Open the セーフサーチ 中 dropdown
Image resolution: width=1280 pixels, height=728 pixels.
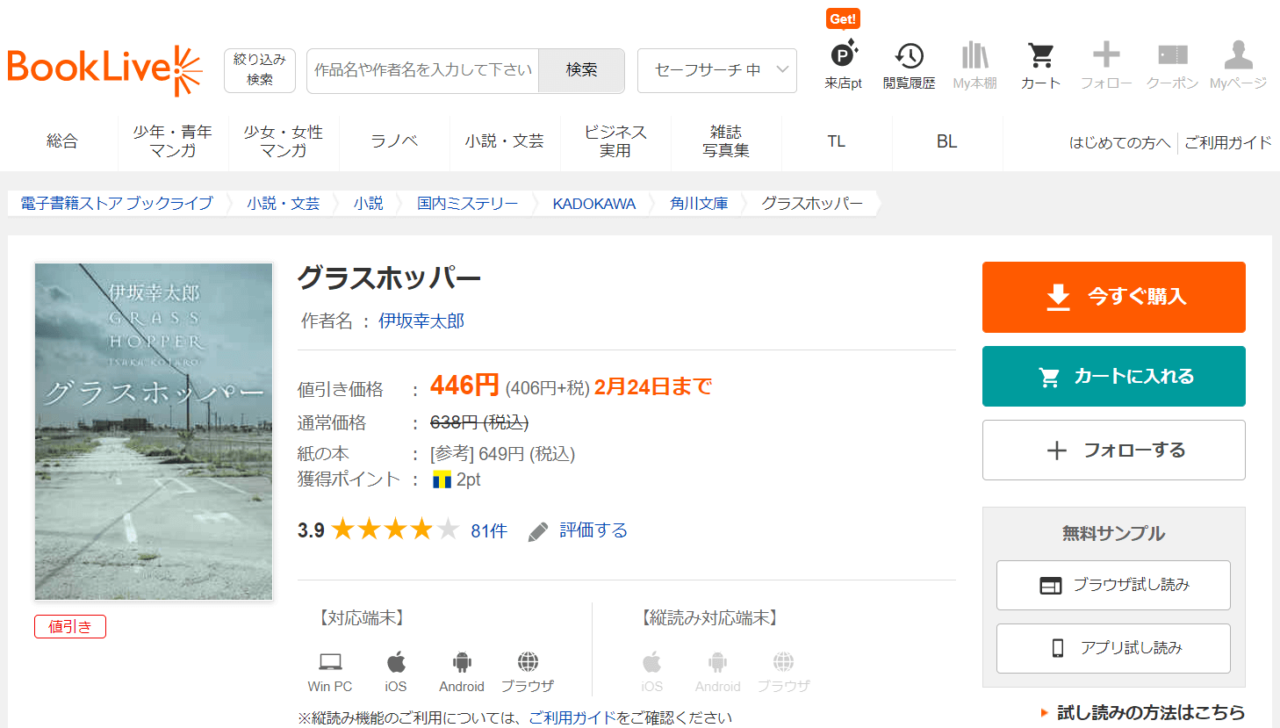(x=717, y=70)
